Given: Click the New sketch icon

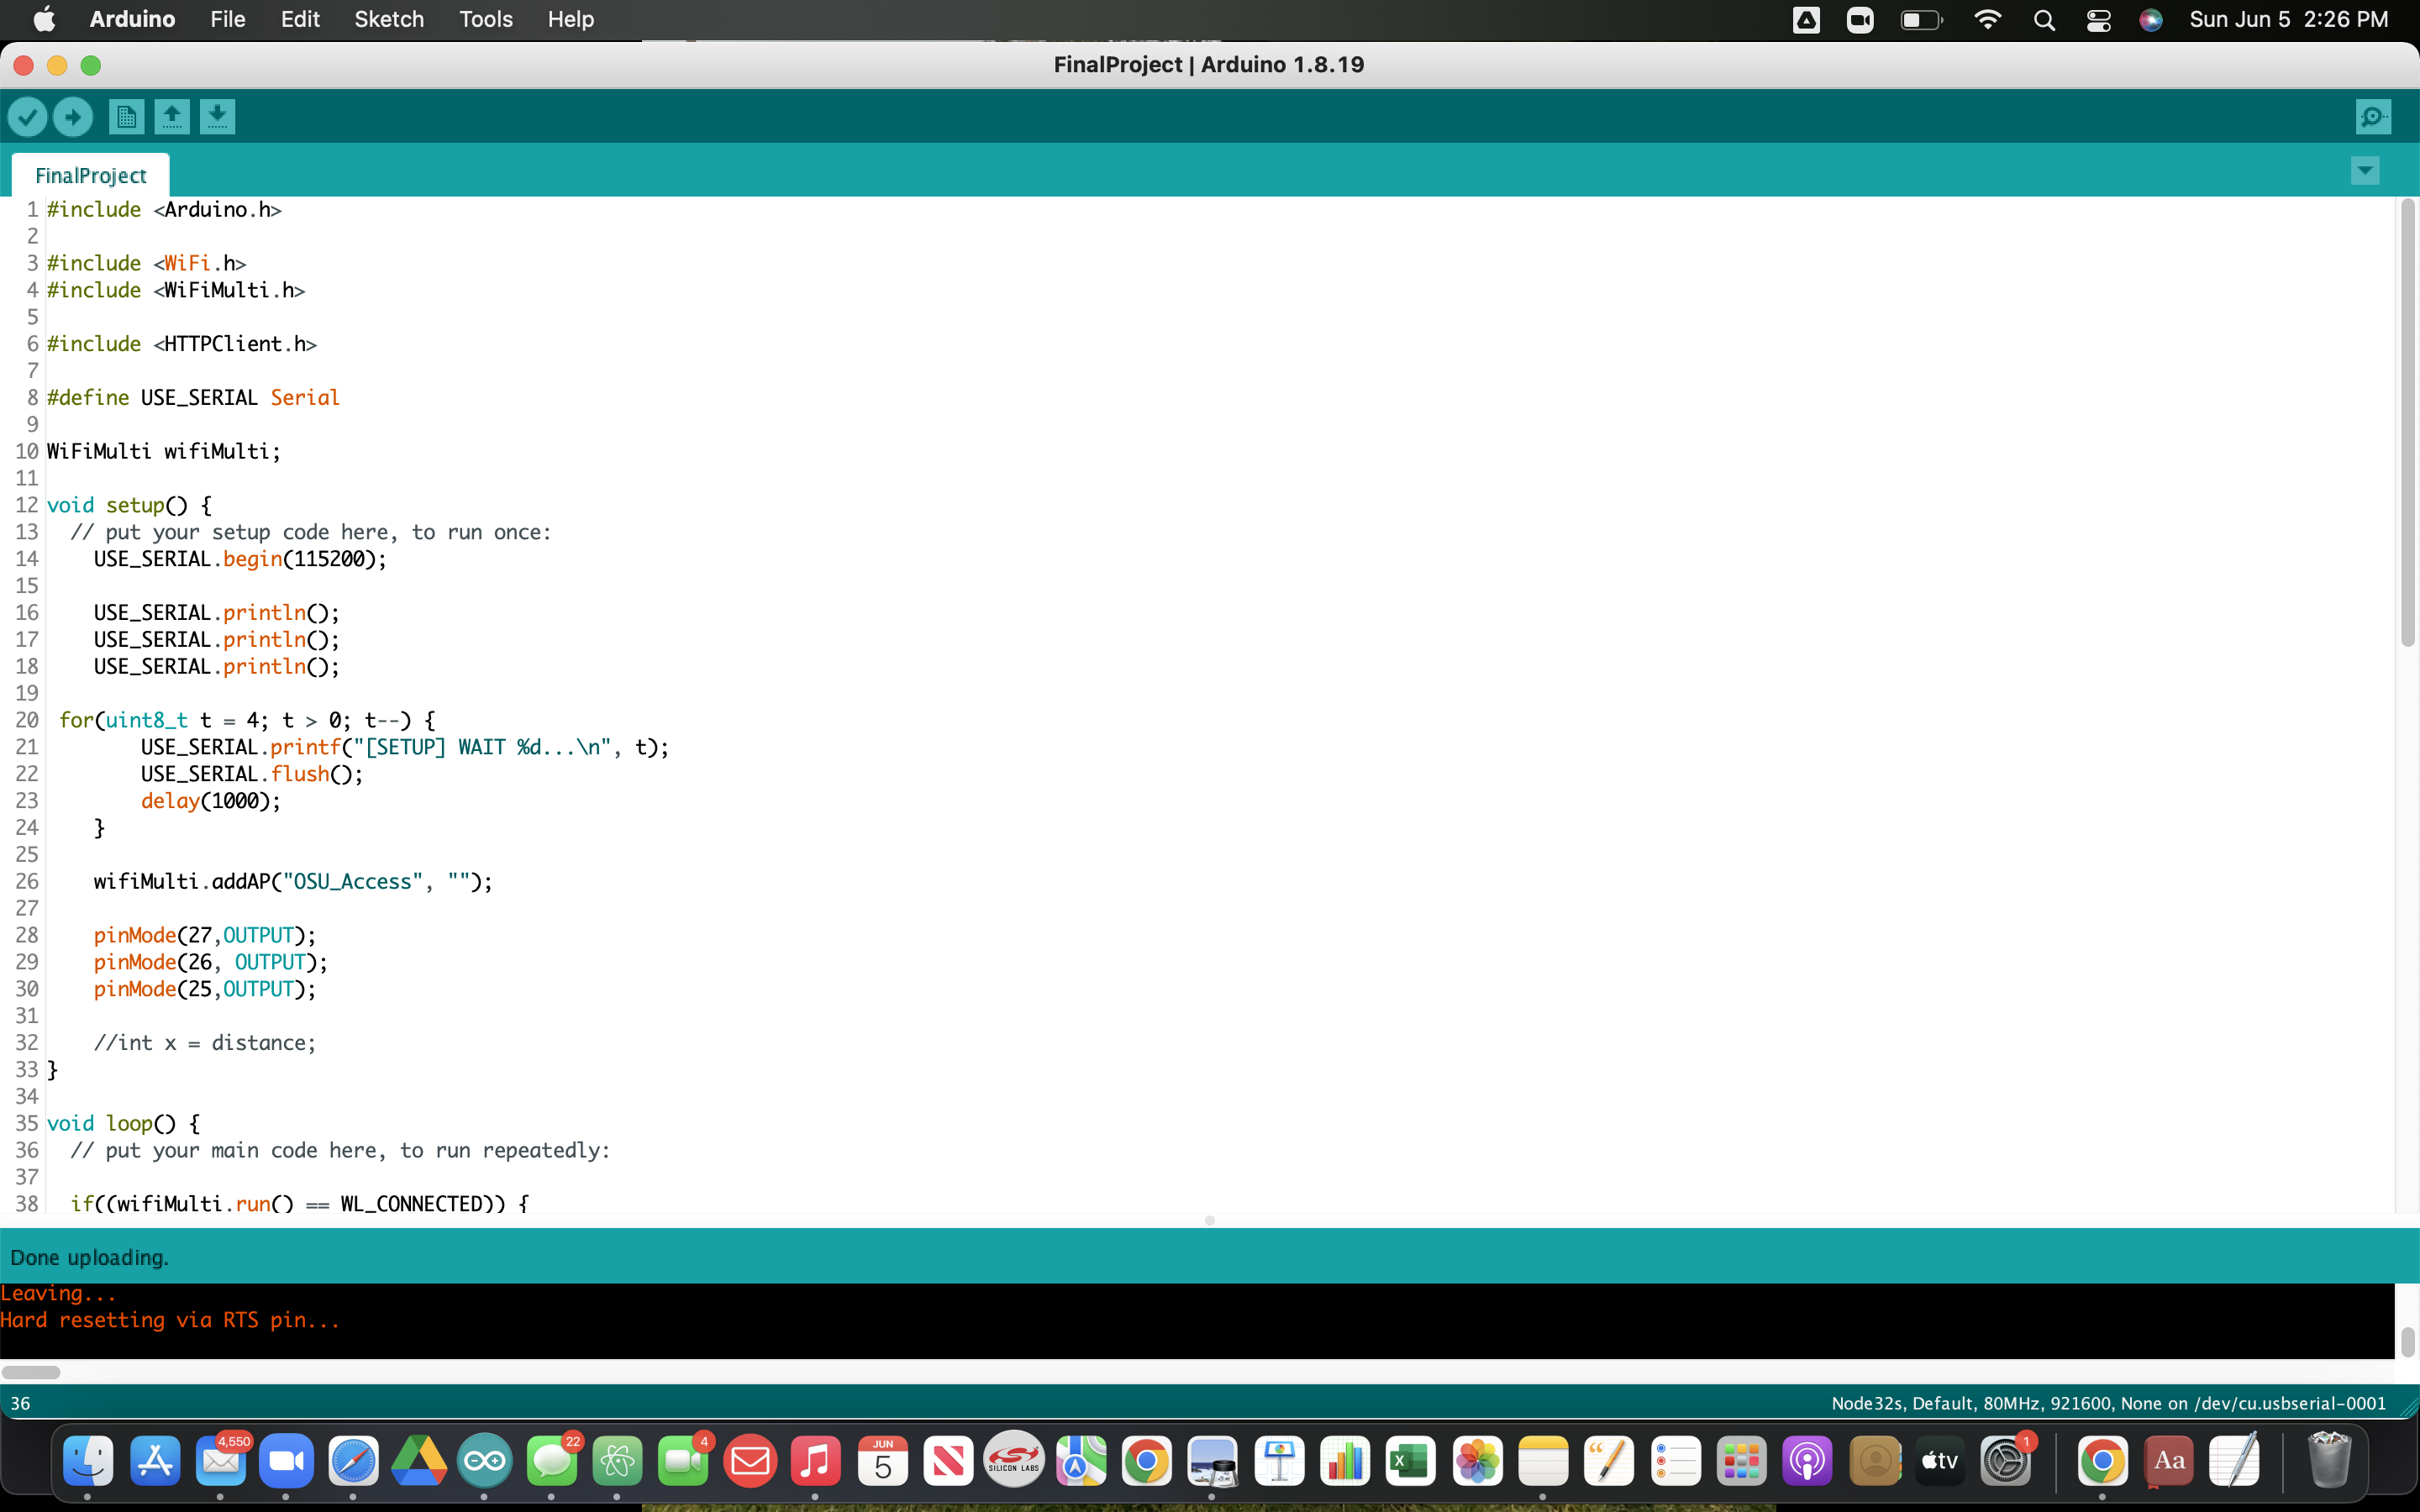Looking at the screenshot, I should (x=126, y=117).
